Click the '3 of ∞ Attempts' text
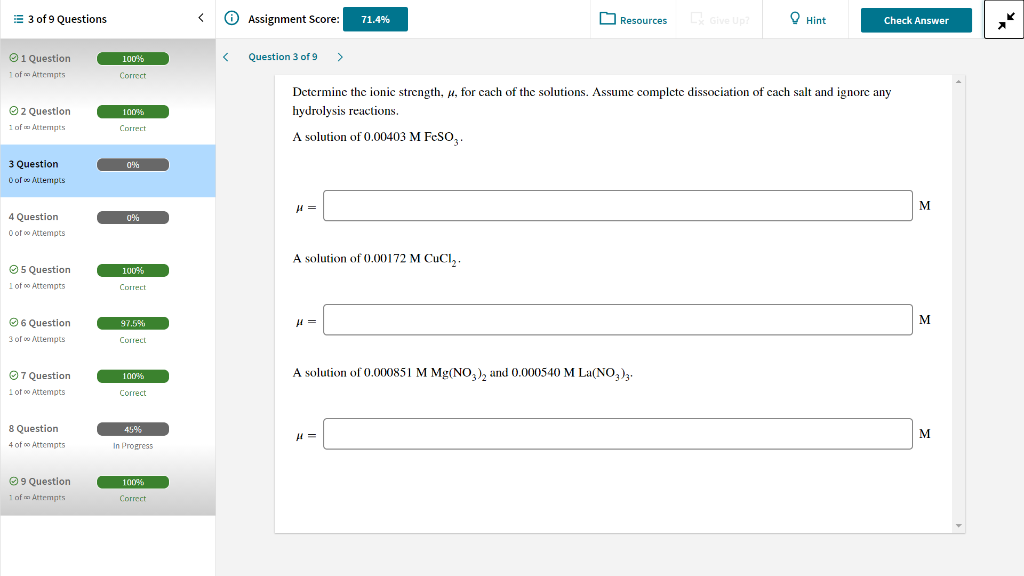 37,339
